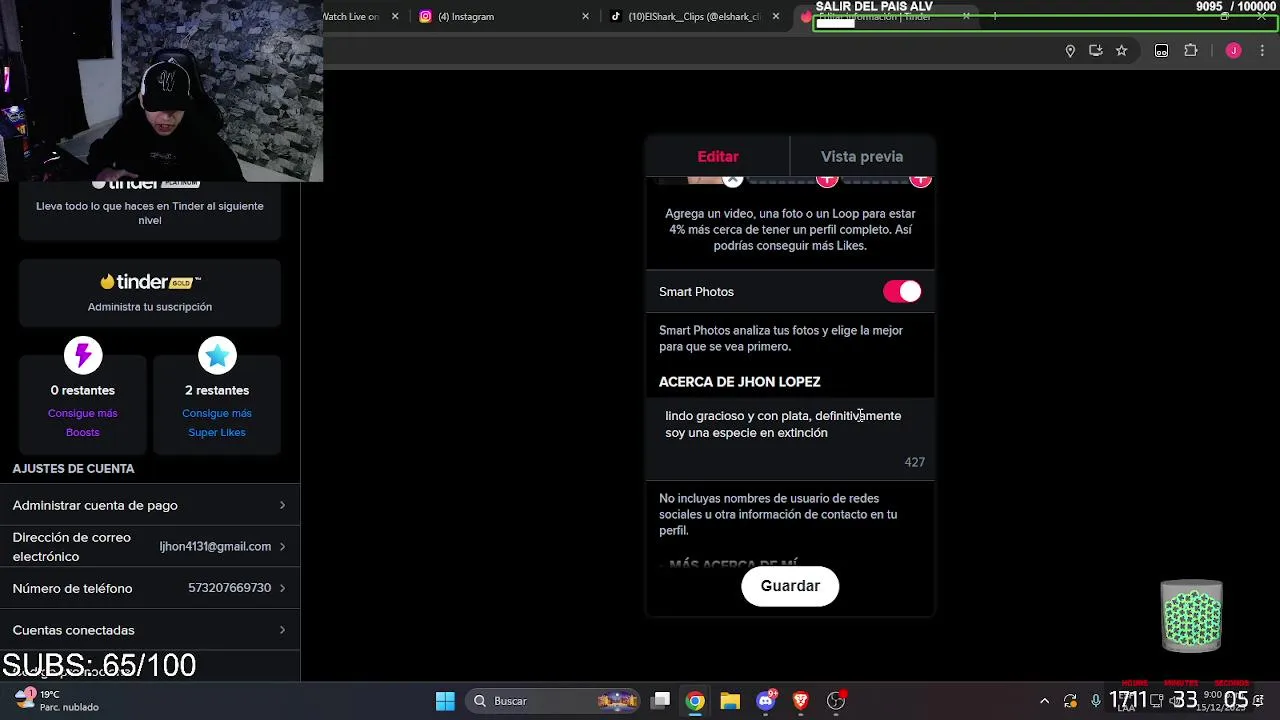Click the character counter 427

[915, 462]
